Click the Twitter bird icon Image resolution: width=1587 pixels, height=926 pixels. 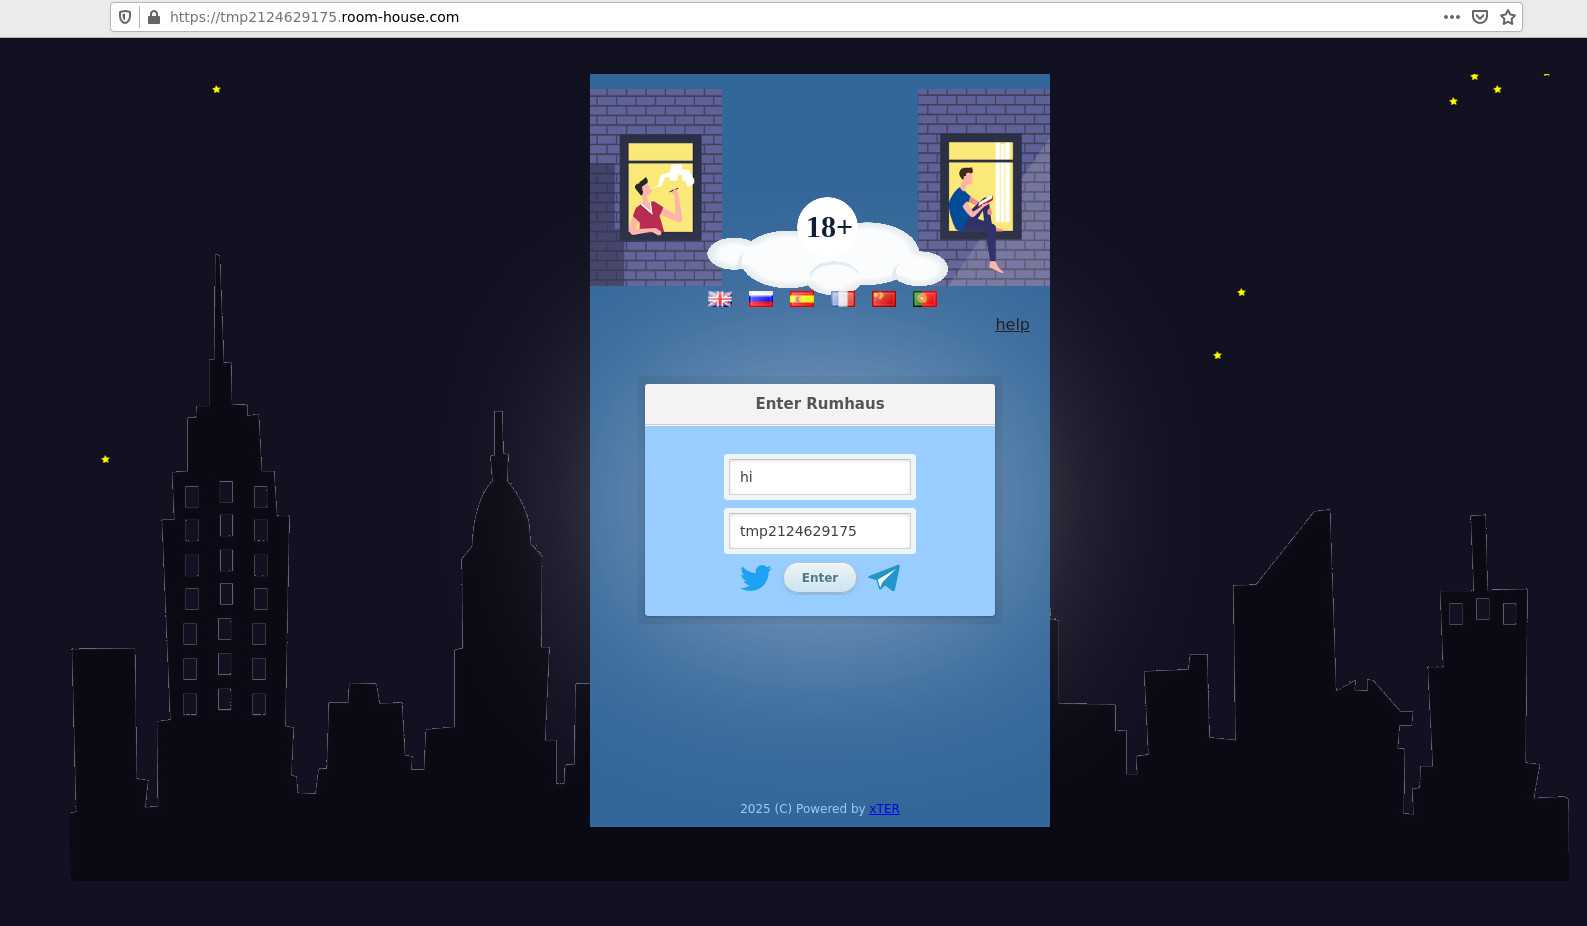tap(755, 578)
